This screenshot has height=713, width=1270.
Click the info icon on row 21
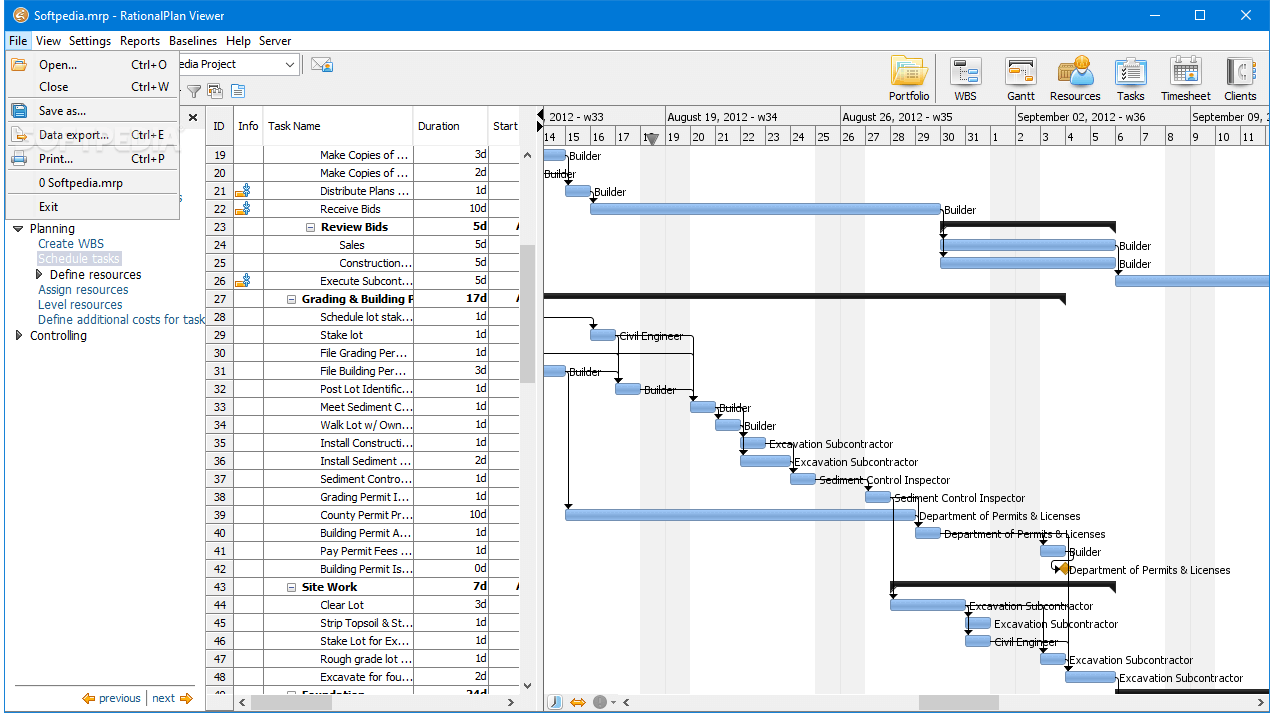(242, 191)
